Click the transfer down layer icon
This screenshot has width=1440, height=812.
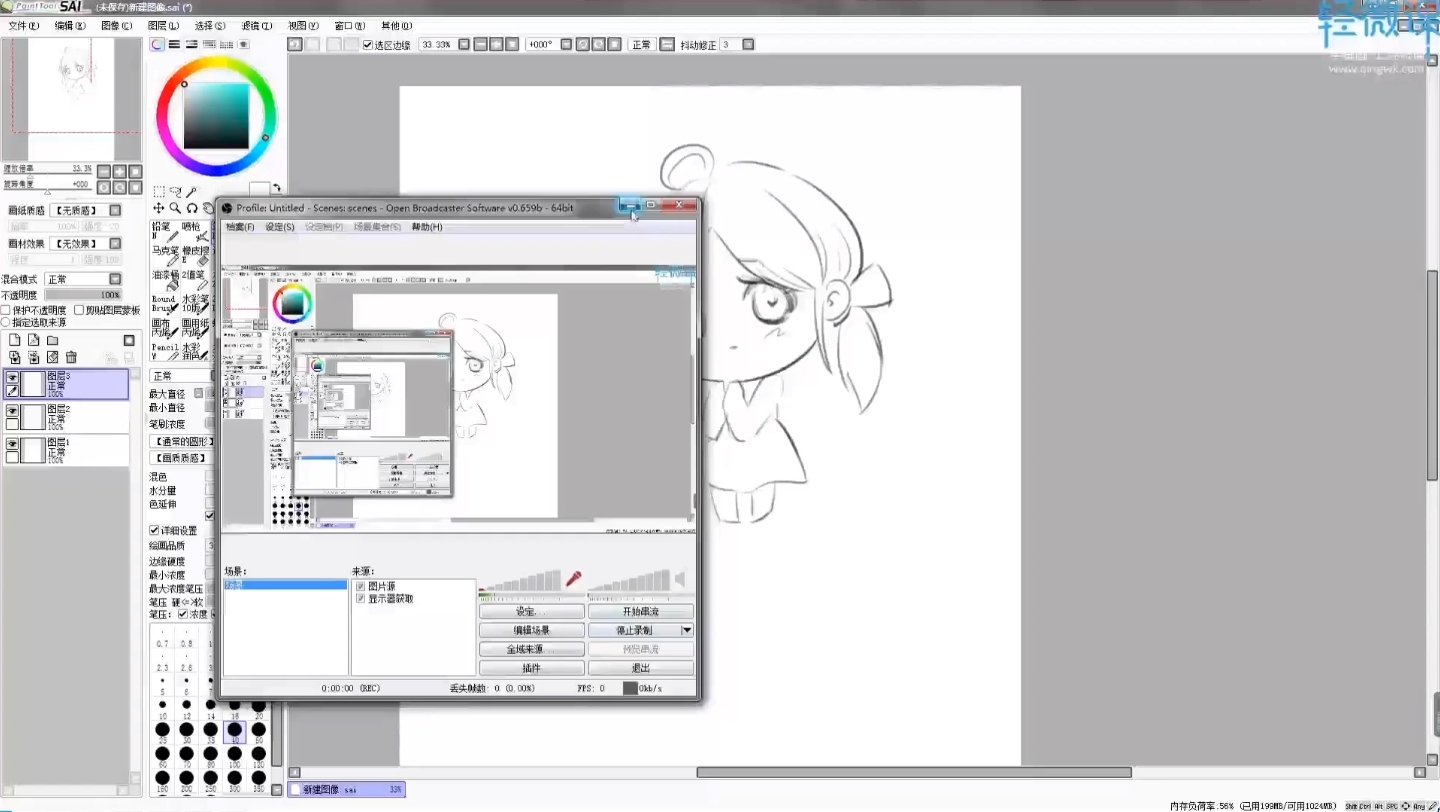coord(15,357)
